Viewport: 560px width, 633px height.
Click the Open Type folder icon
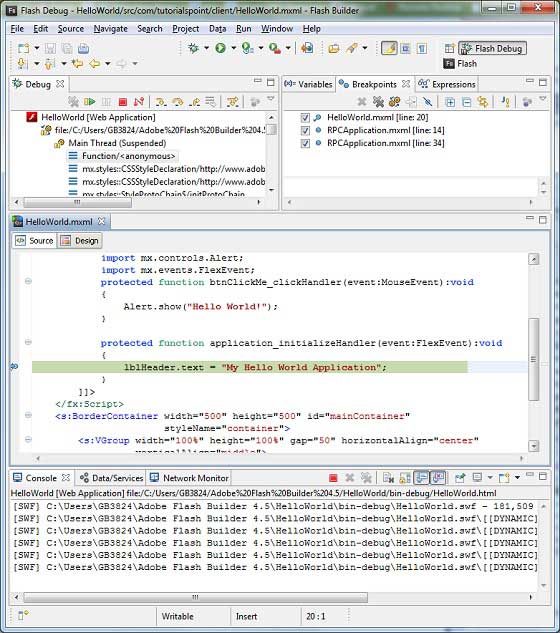pos(333,48)
